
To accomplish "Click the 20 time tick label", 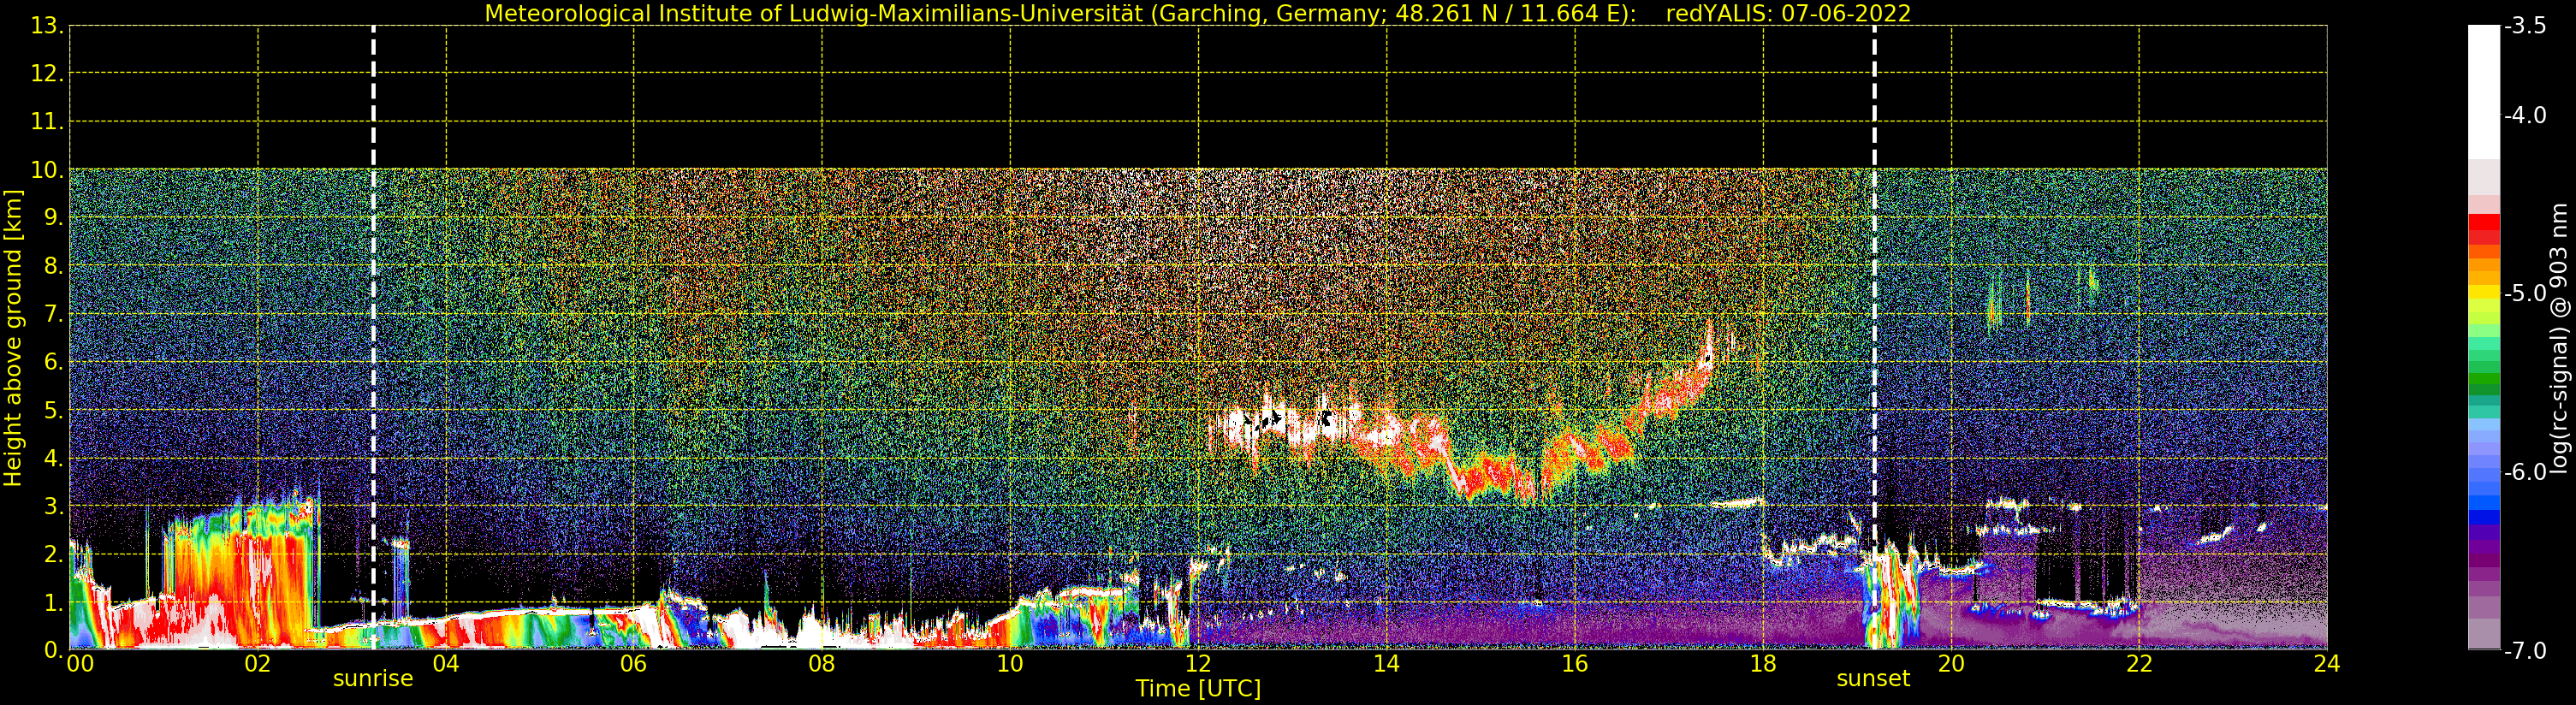I will click(1951, 664).
